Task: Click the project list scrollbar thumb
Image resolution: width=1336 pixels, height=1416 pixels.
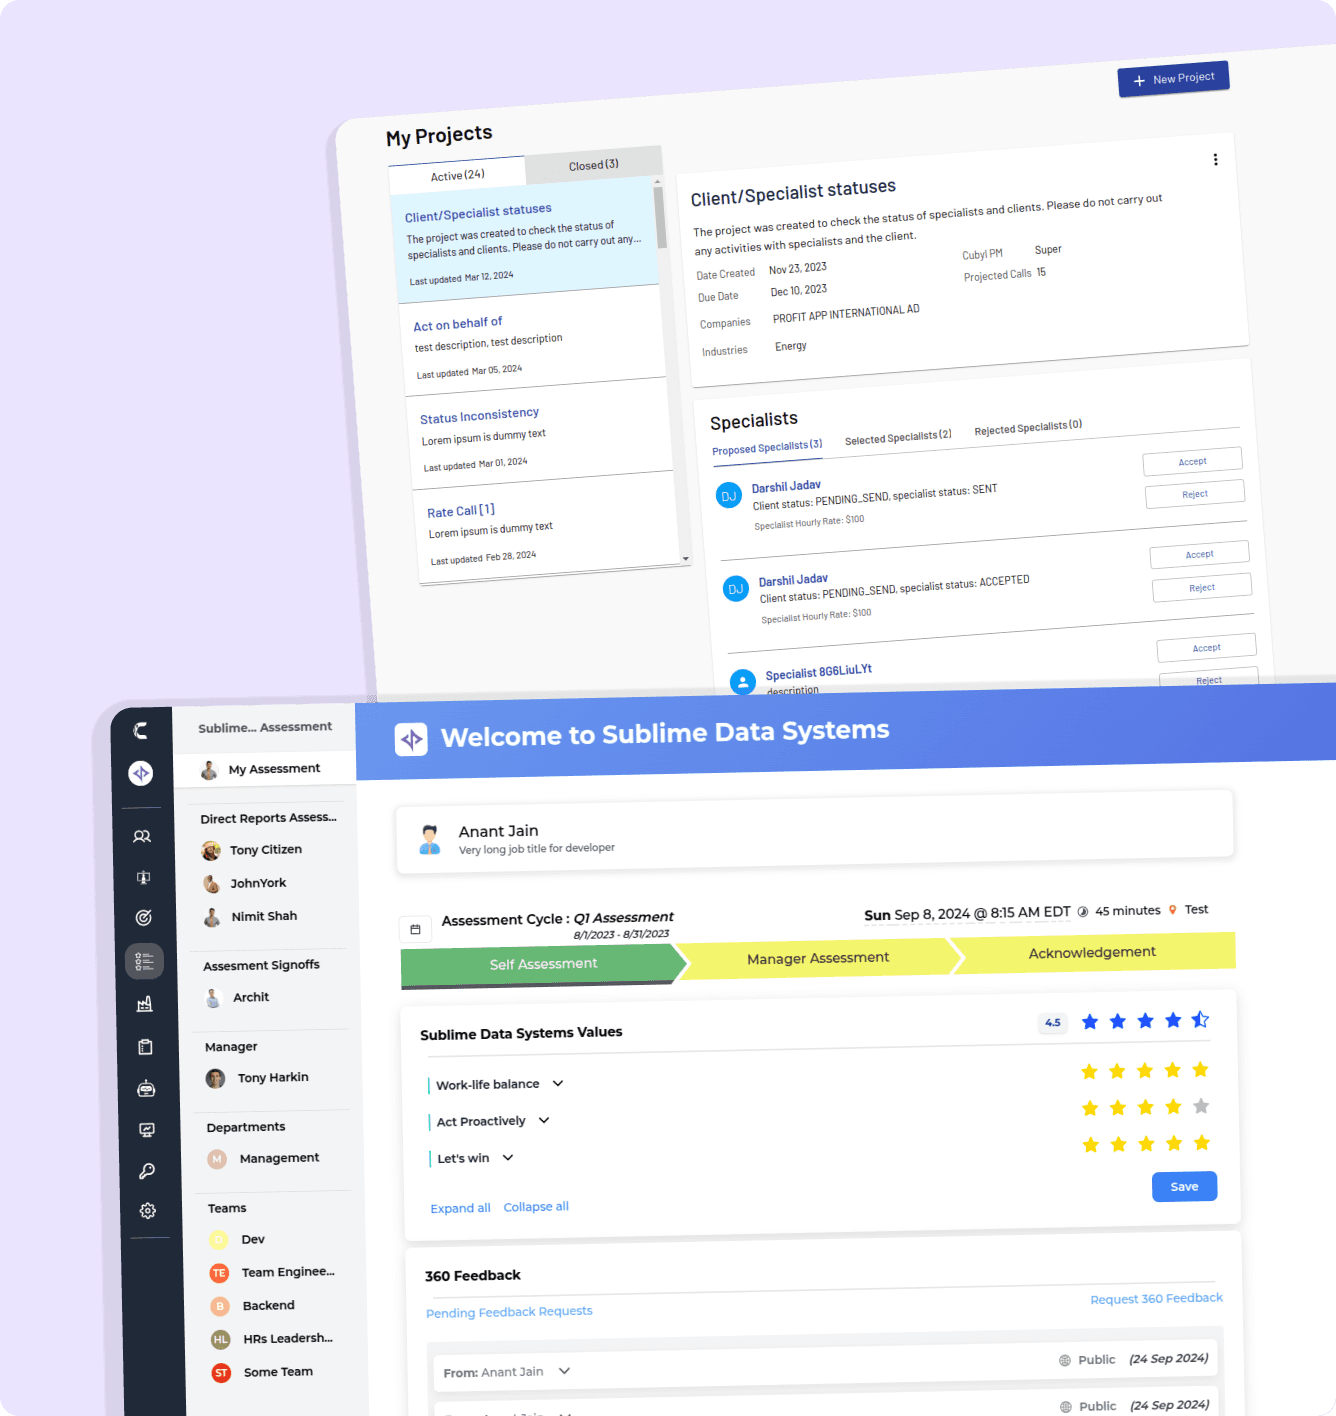Action: coord(659,216)
